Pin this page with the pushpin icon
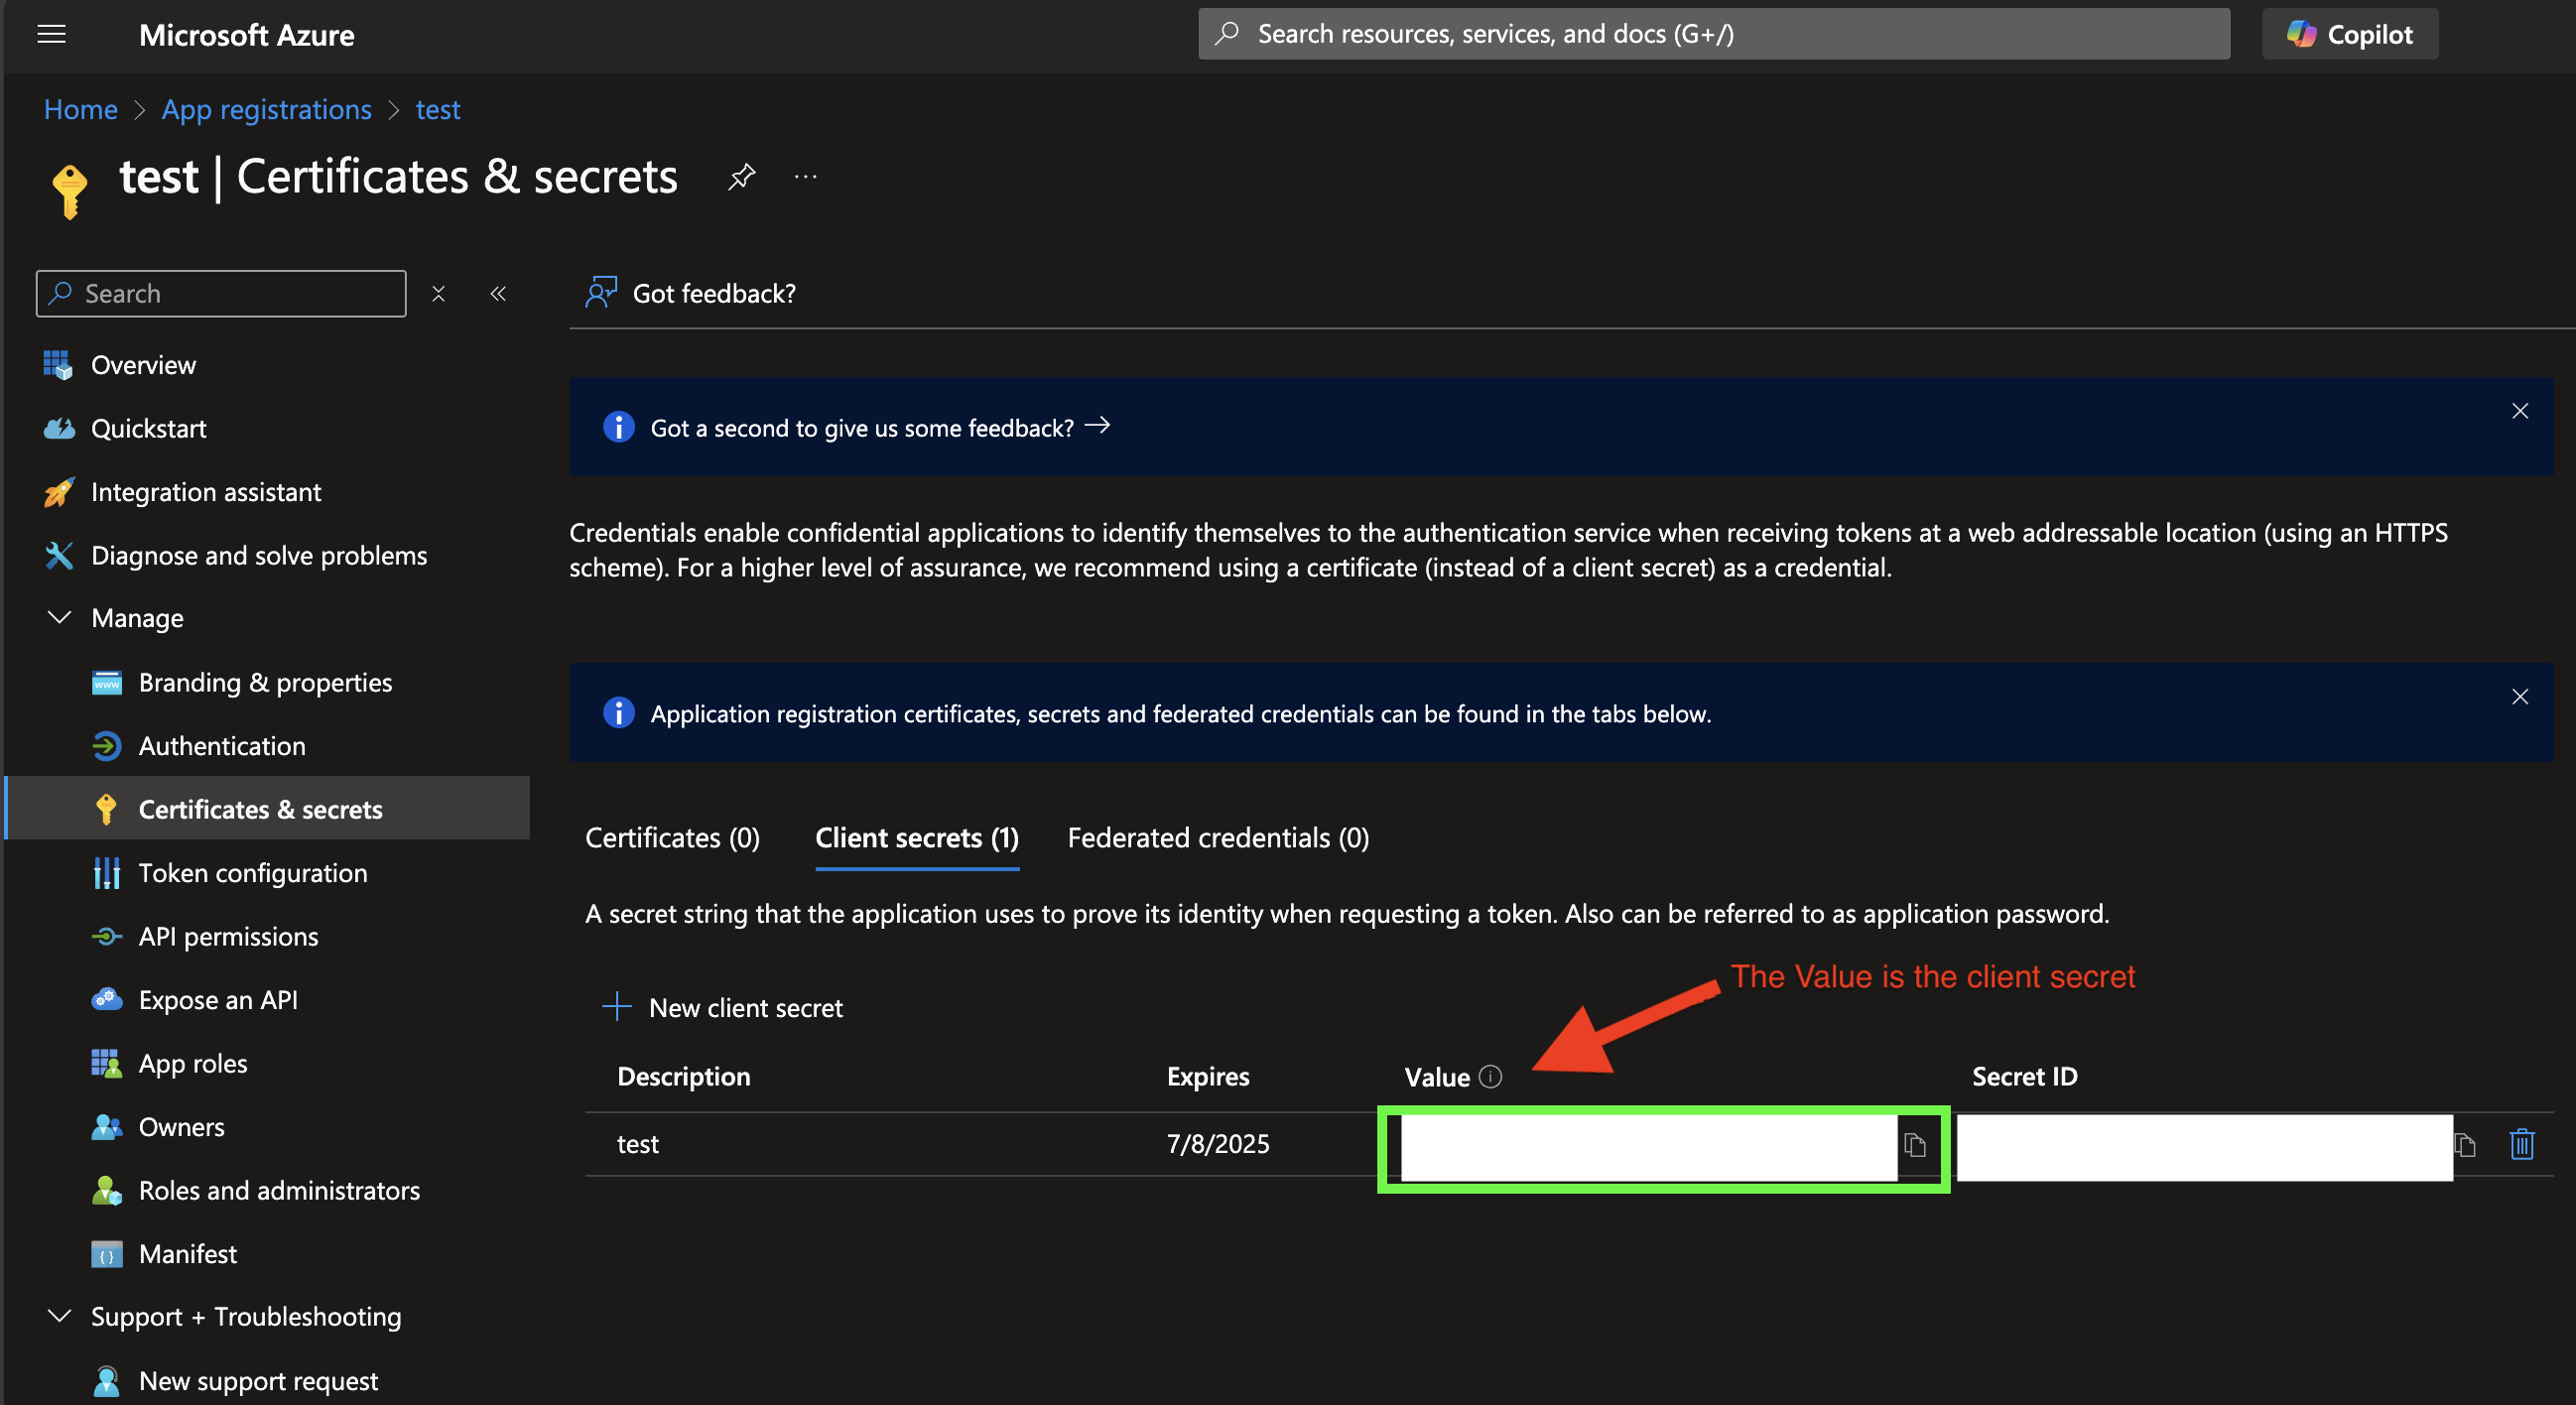The width and height of the screenshot is (2576, 1405). pos(741,177)
